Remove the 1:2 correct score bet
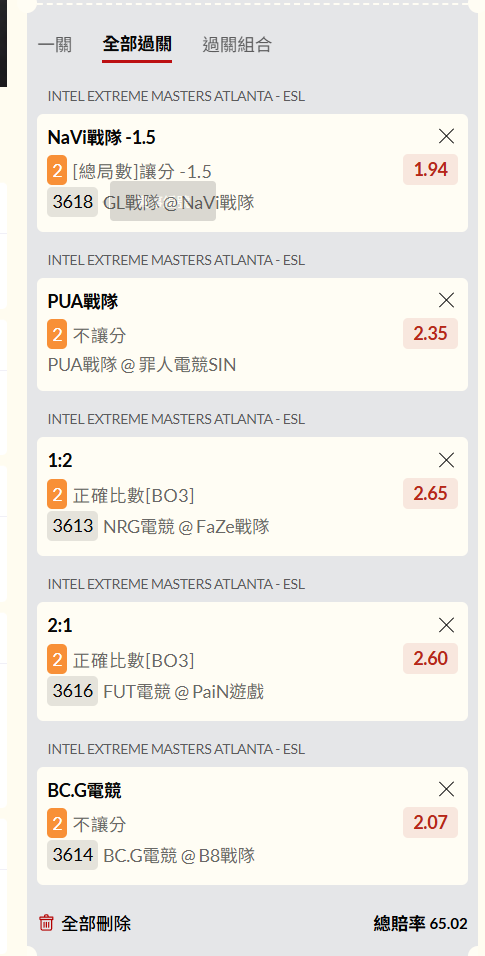The image size is (485, 956). tap(447, 460)
